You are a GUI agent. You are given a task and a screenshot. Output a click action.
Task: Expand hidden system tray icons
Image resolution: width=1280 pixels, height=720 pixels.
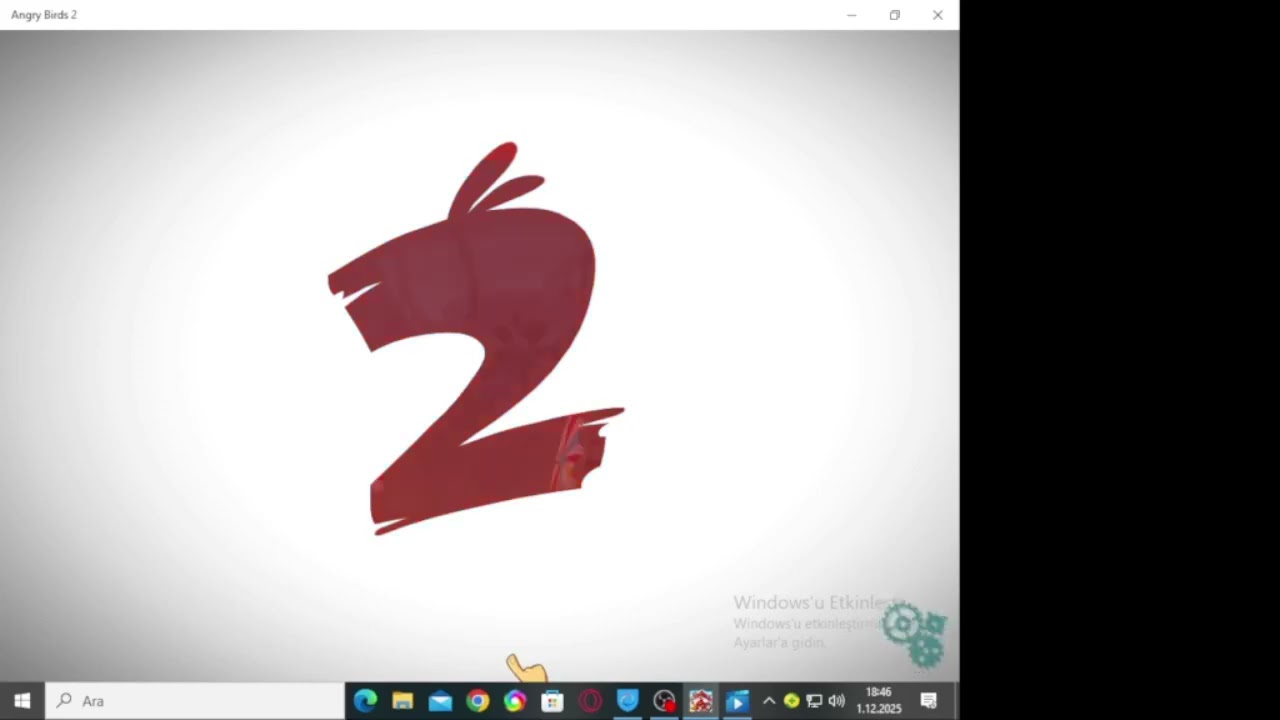(x=769, y=701)
